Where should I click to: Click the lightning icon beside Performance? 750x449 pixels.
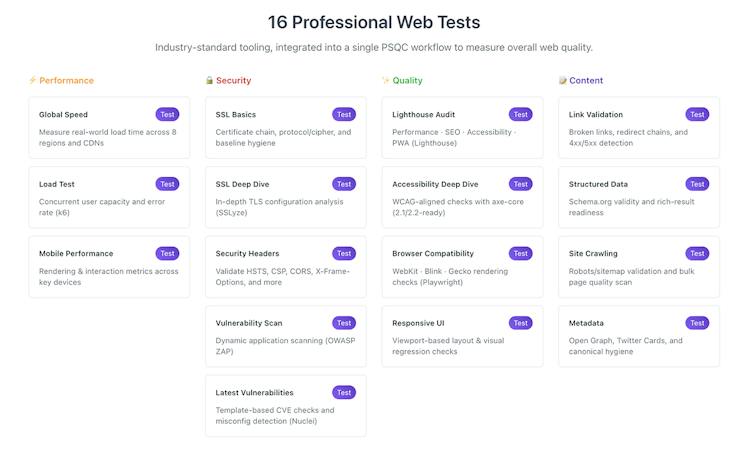click(x=33, y=80)
